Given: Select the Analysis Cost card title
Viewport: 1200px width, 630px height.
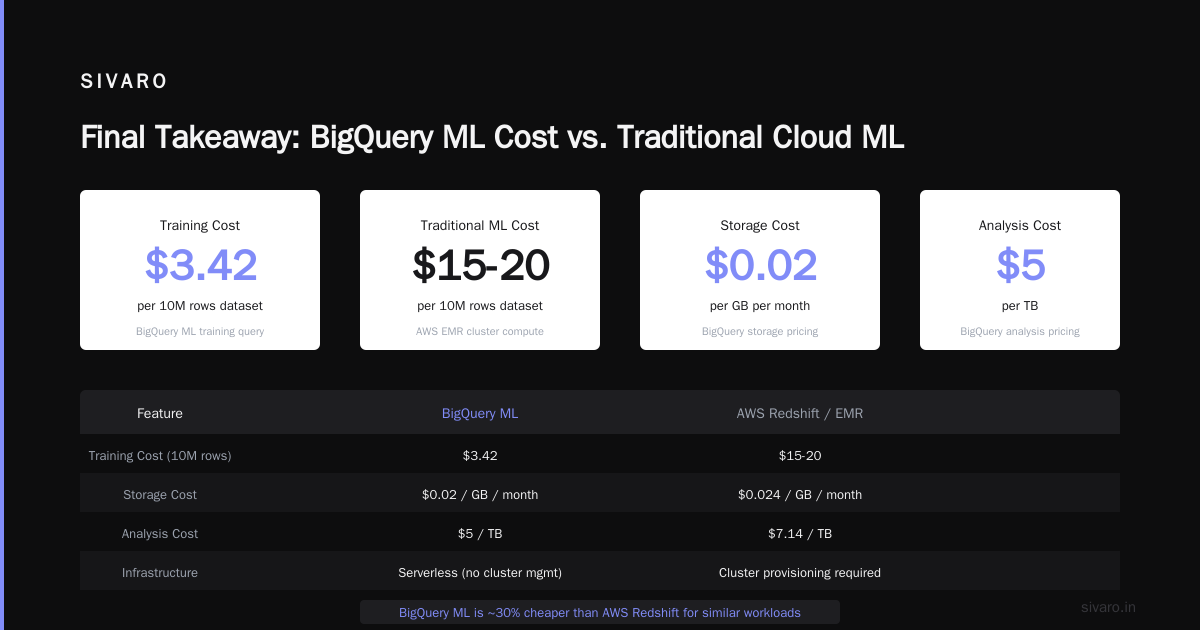Looking at the screenshot, I should click(x=1020, y=226).
